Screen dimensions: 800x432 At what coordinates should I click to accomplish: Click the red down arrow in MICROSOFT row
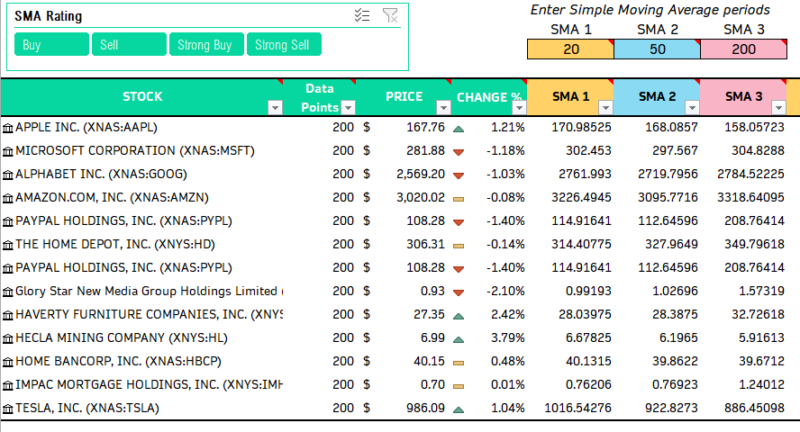[459, 152]
